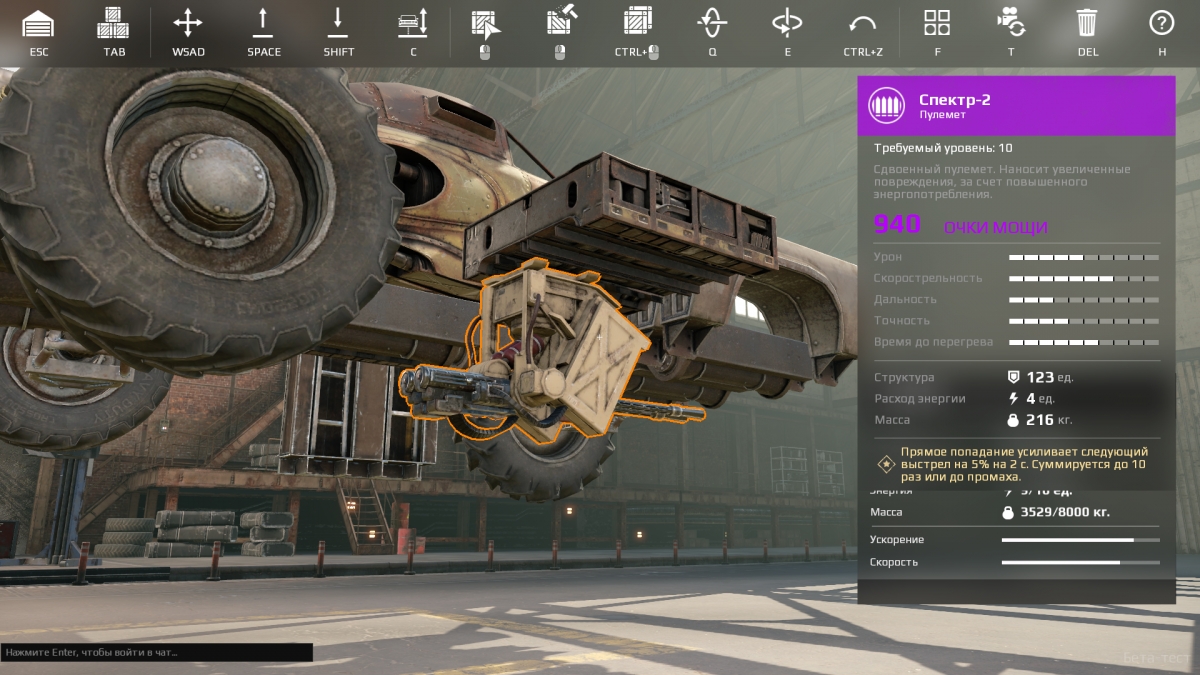The width and height of the screenshot is (1200, 675).
Task: Open the grid view icon labeled F
Action: [x=937, y=23]
